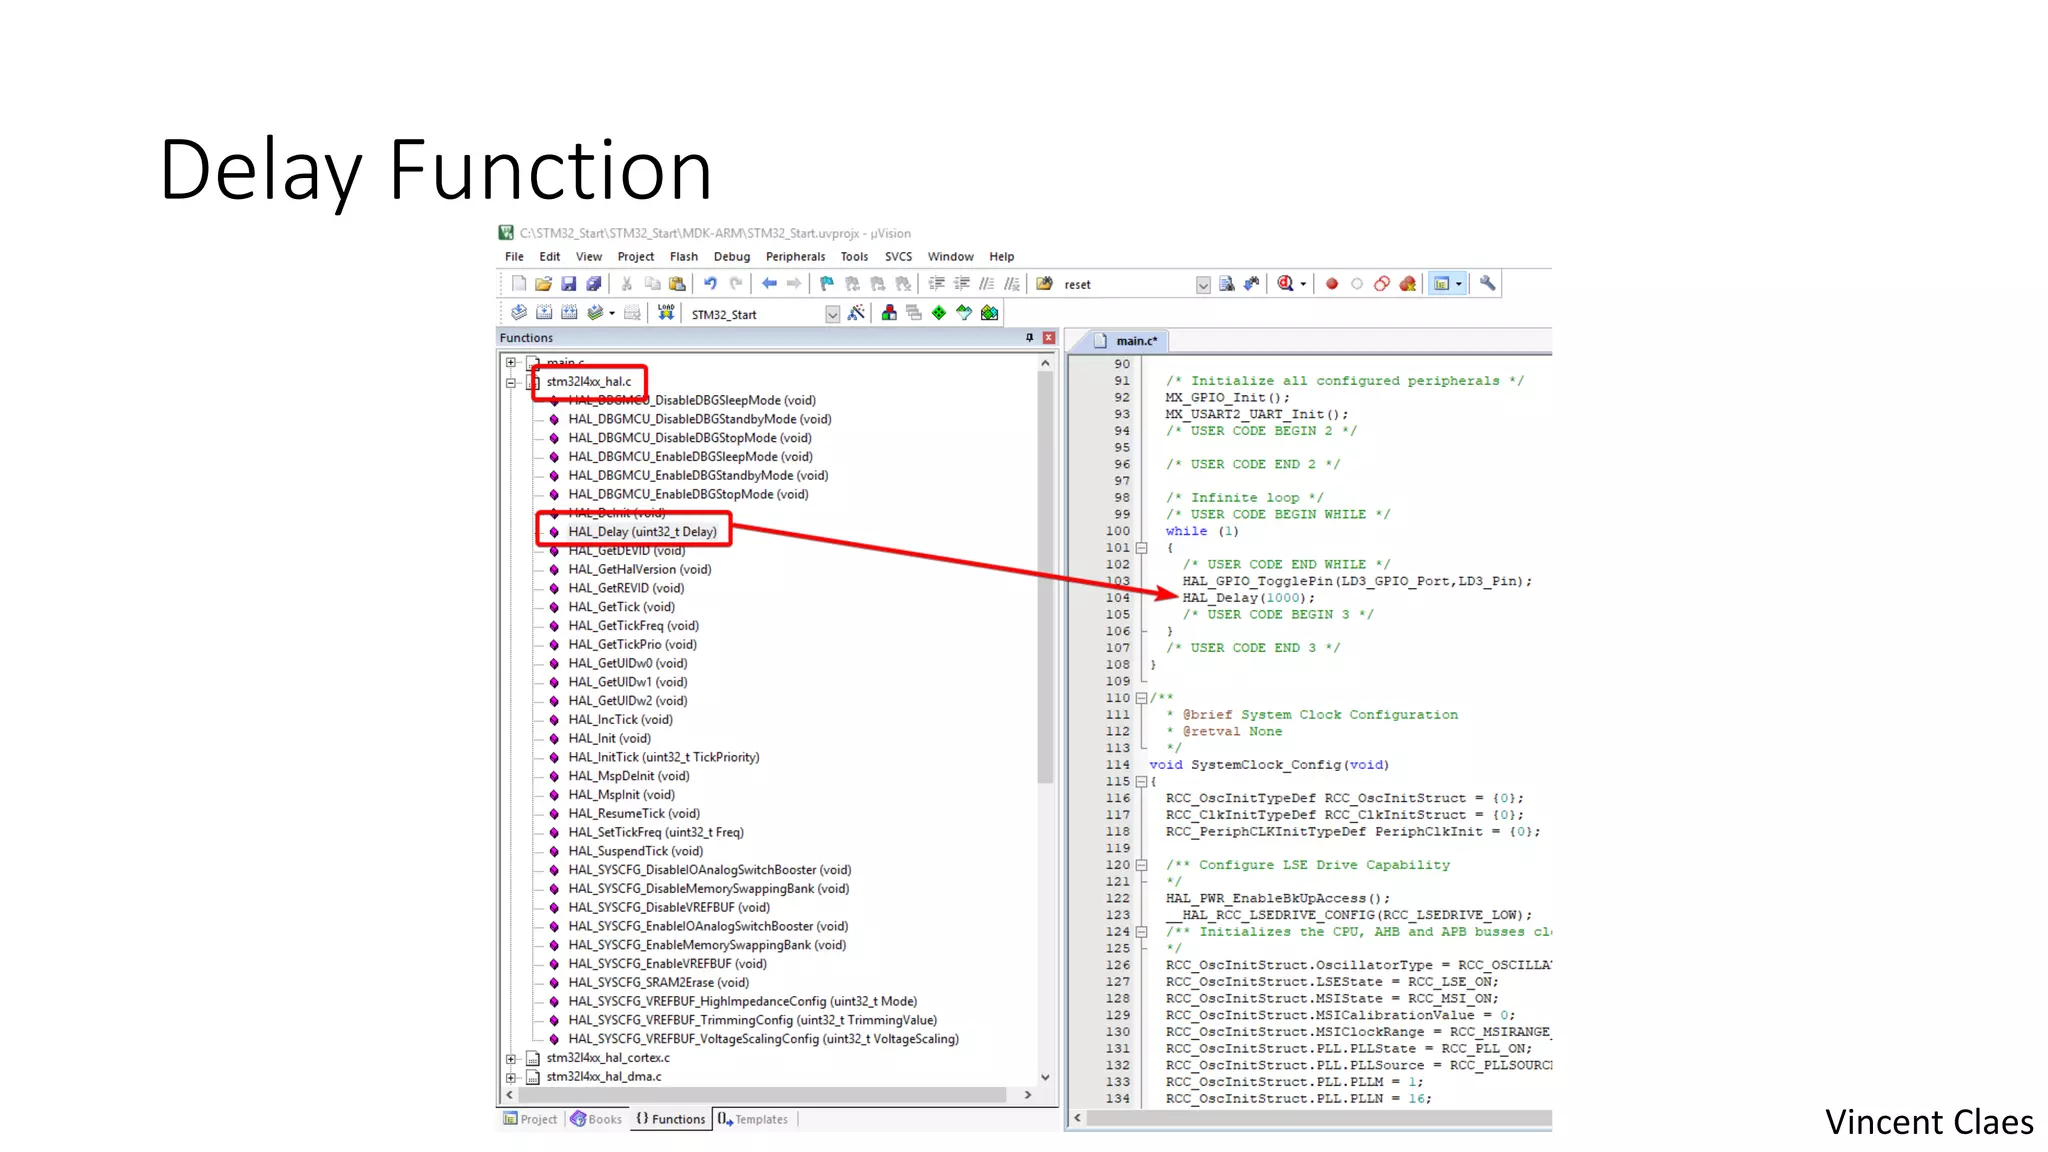Expand stm32l4xx_hal_cortex.c tree node

click(511, 1058)
